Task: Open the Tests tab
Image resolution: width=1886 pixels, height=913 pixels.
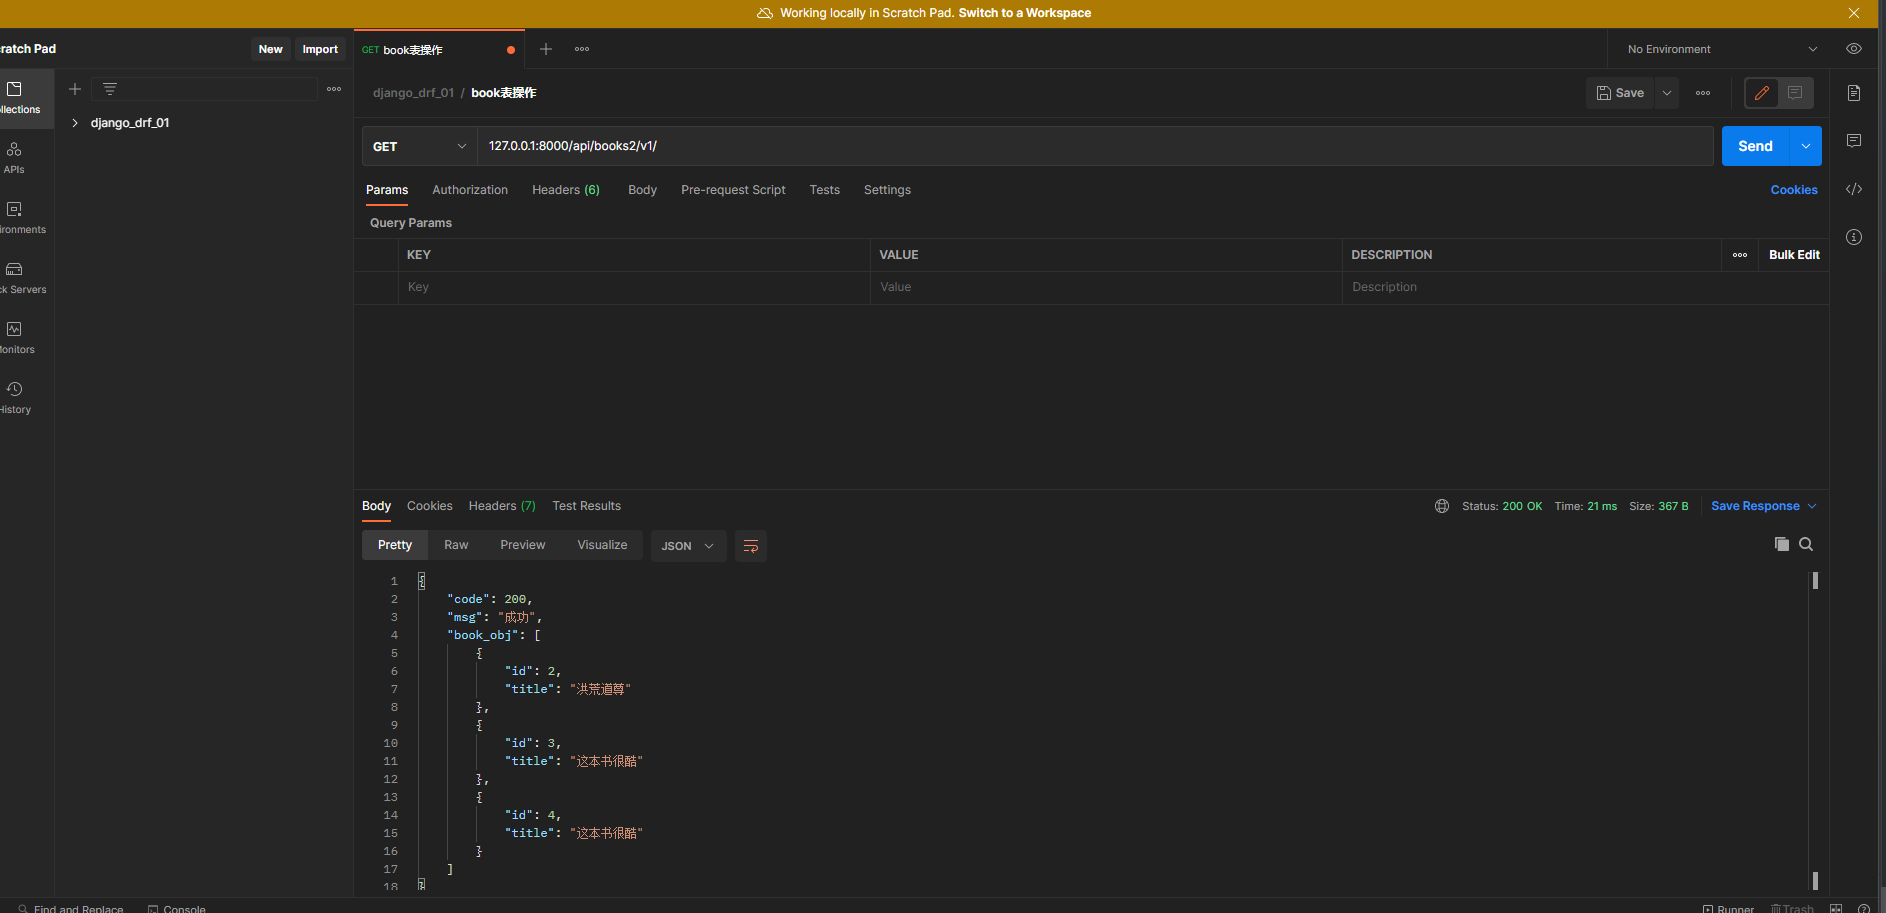Action: pos(825,190)
